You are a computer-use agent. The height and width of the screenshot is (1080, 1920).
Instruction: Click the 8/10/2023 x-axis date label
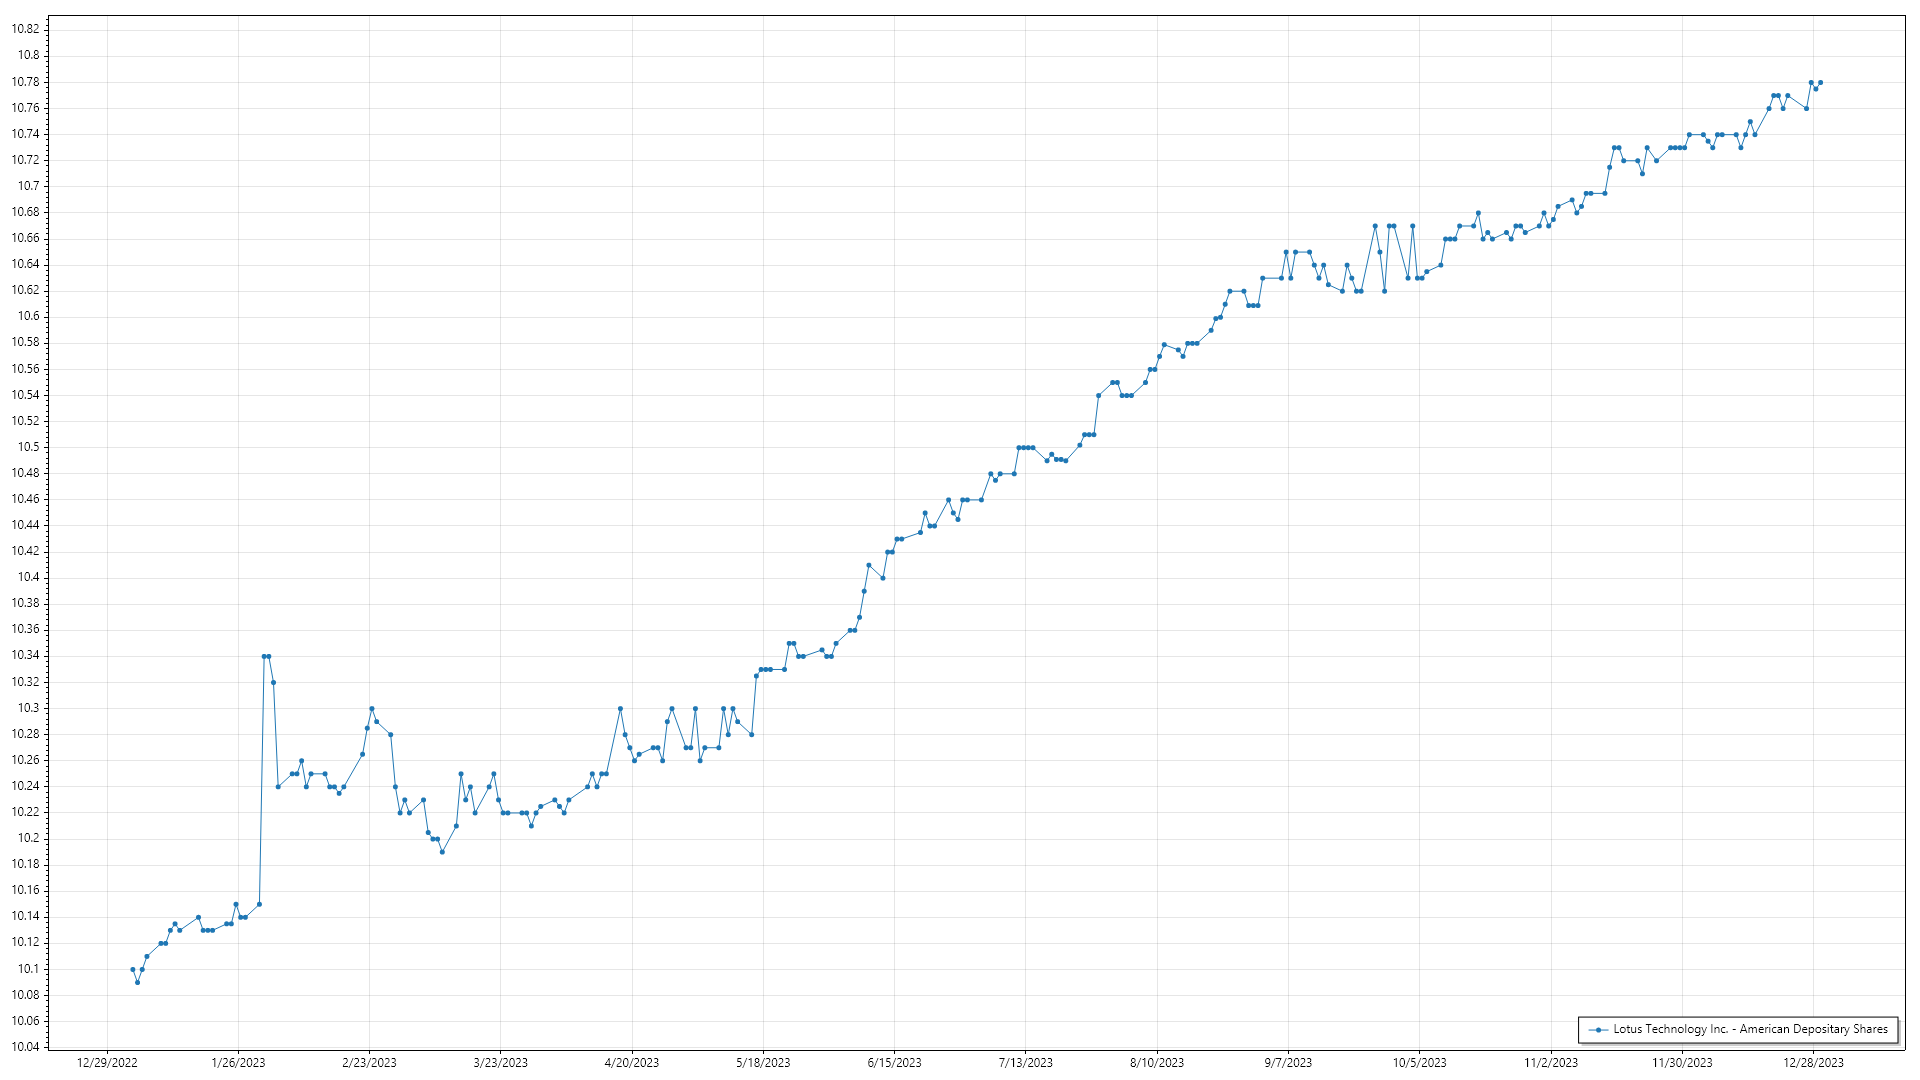click(x=1157, y=1063)
